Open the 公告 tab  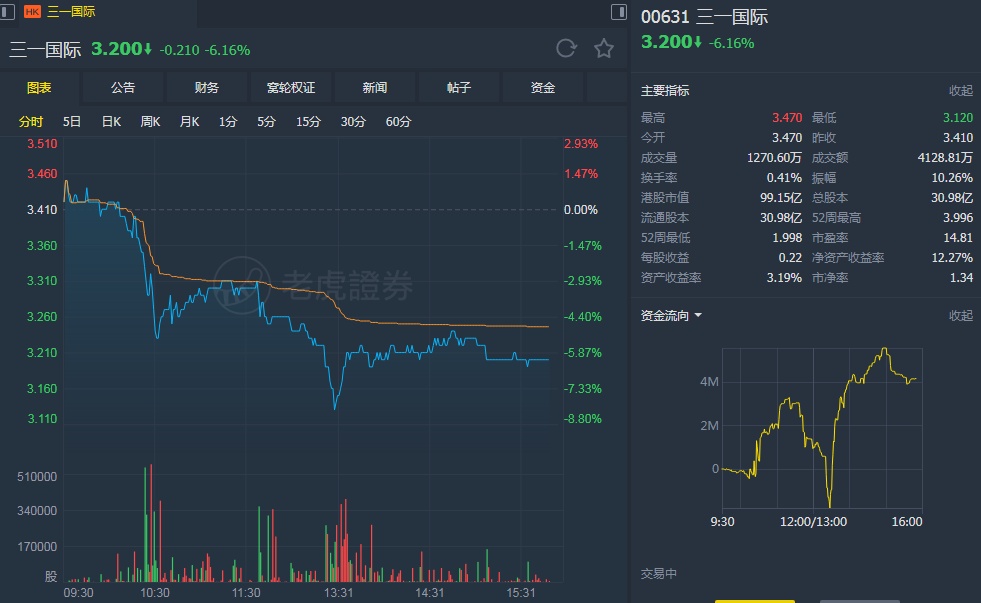point(123,88)
